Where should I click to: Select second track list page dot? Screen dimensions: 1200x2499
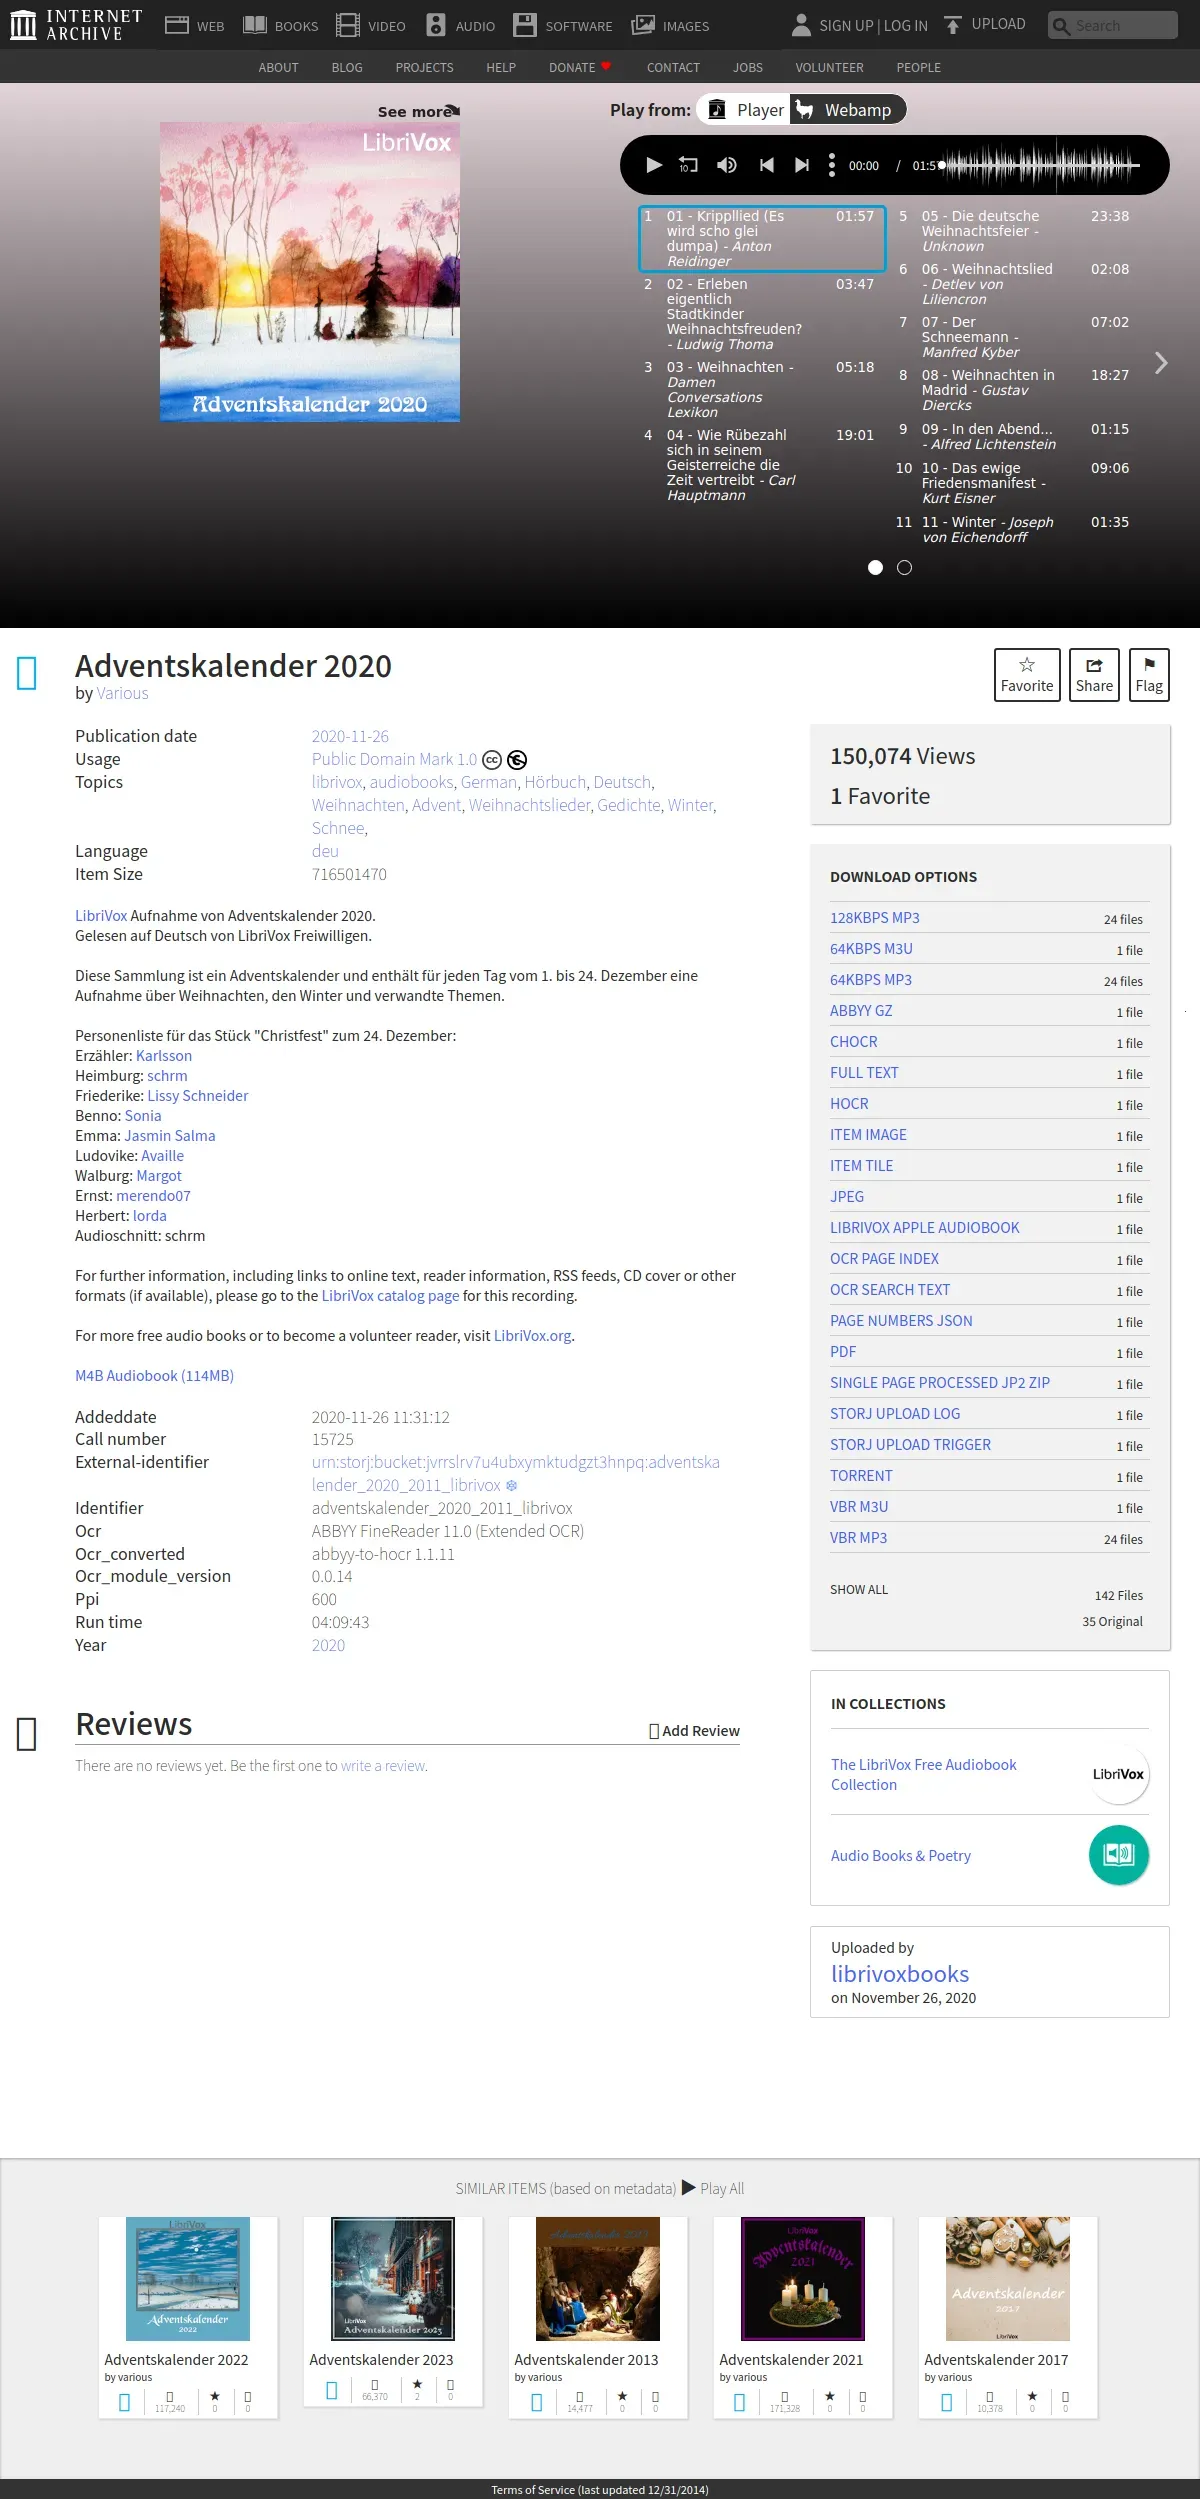[905, 568]
